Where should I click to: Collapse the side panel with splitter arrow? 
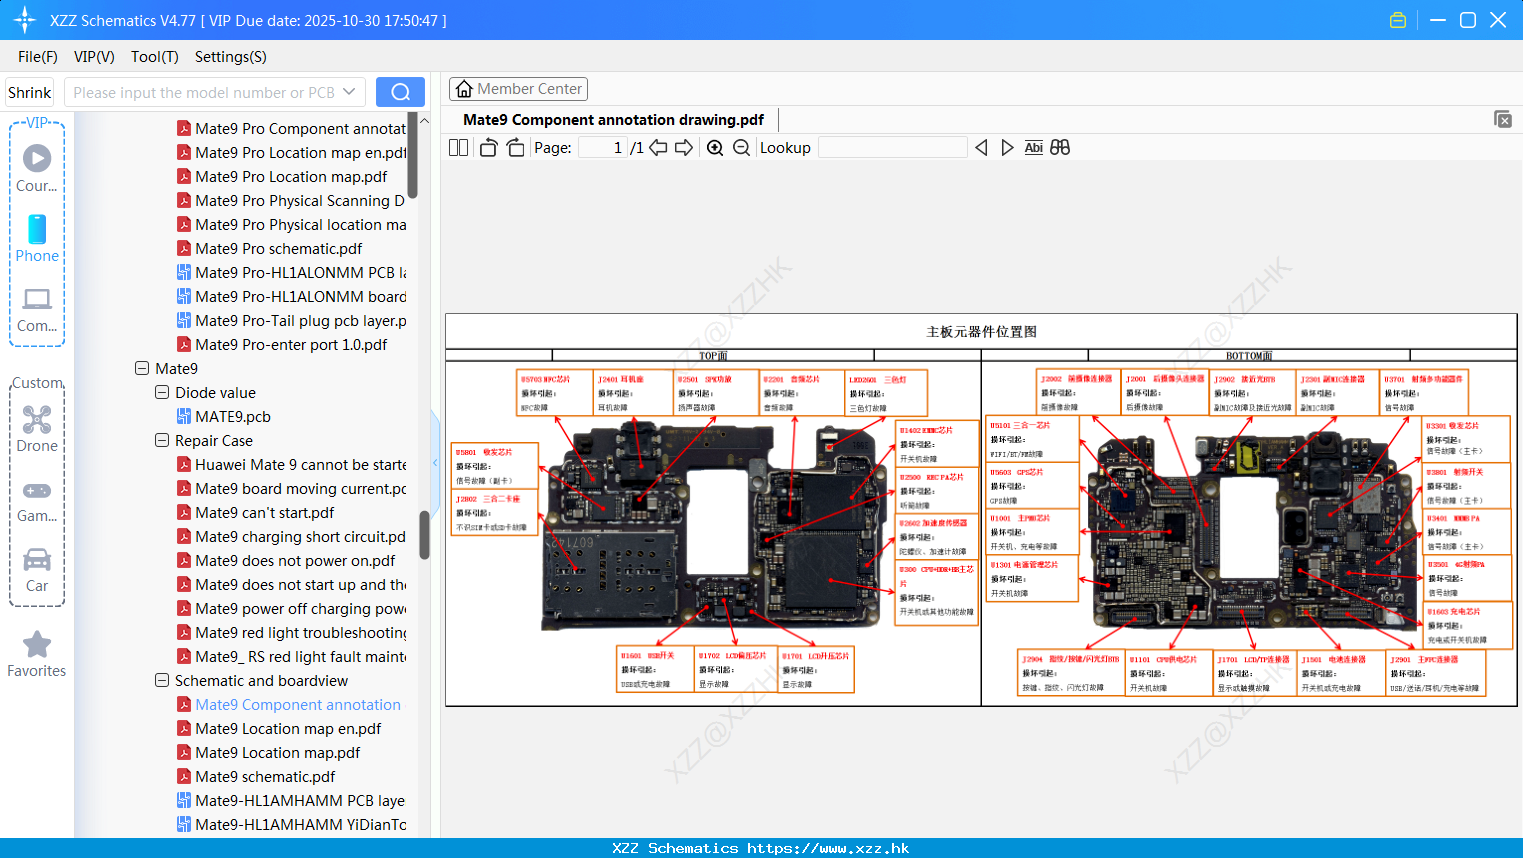pyautogui.click(x=435, y=463)
